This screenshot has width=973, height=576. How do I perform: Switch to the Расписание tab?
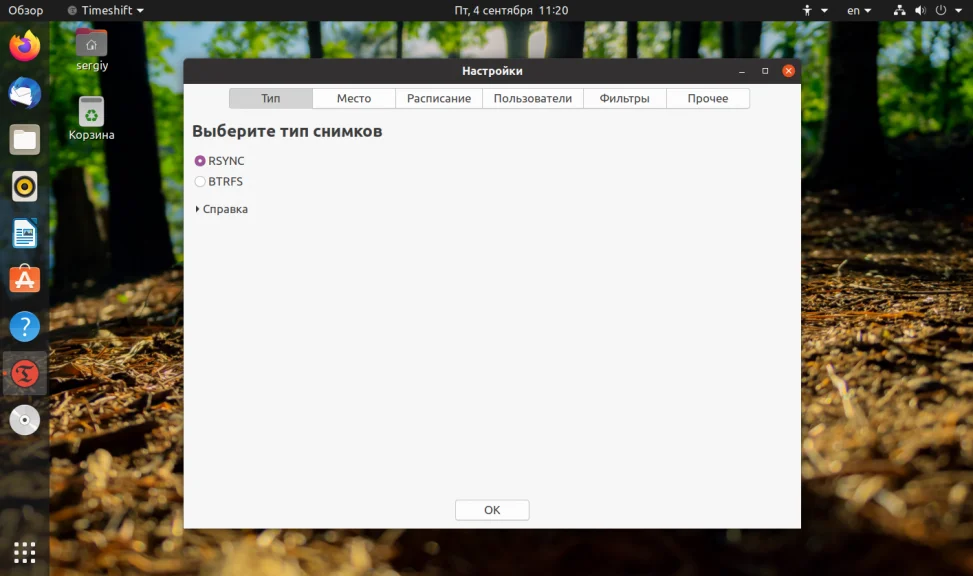439,99
